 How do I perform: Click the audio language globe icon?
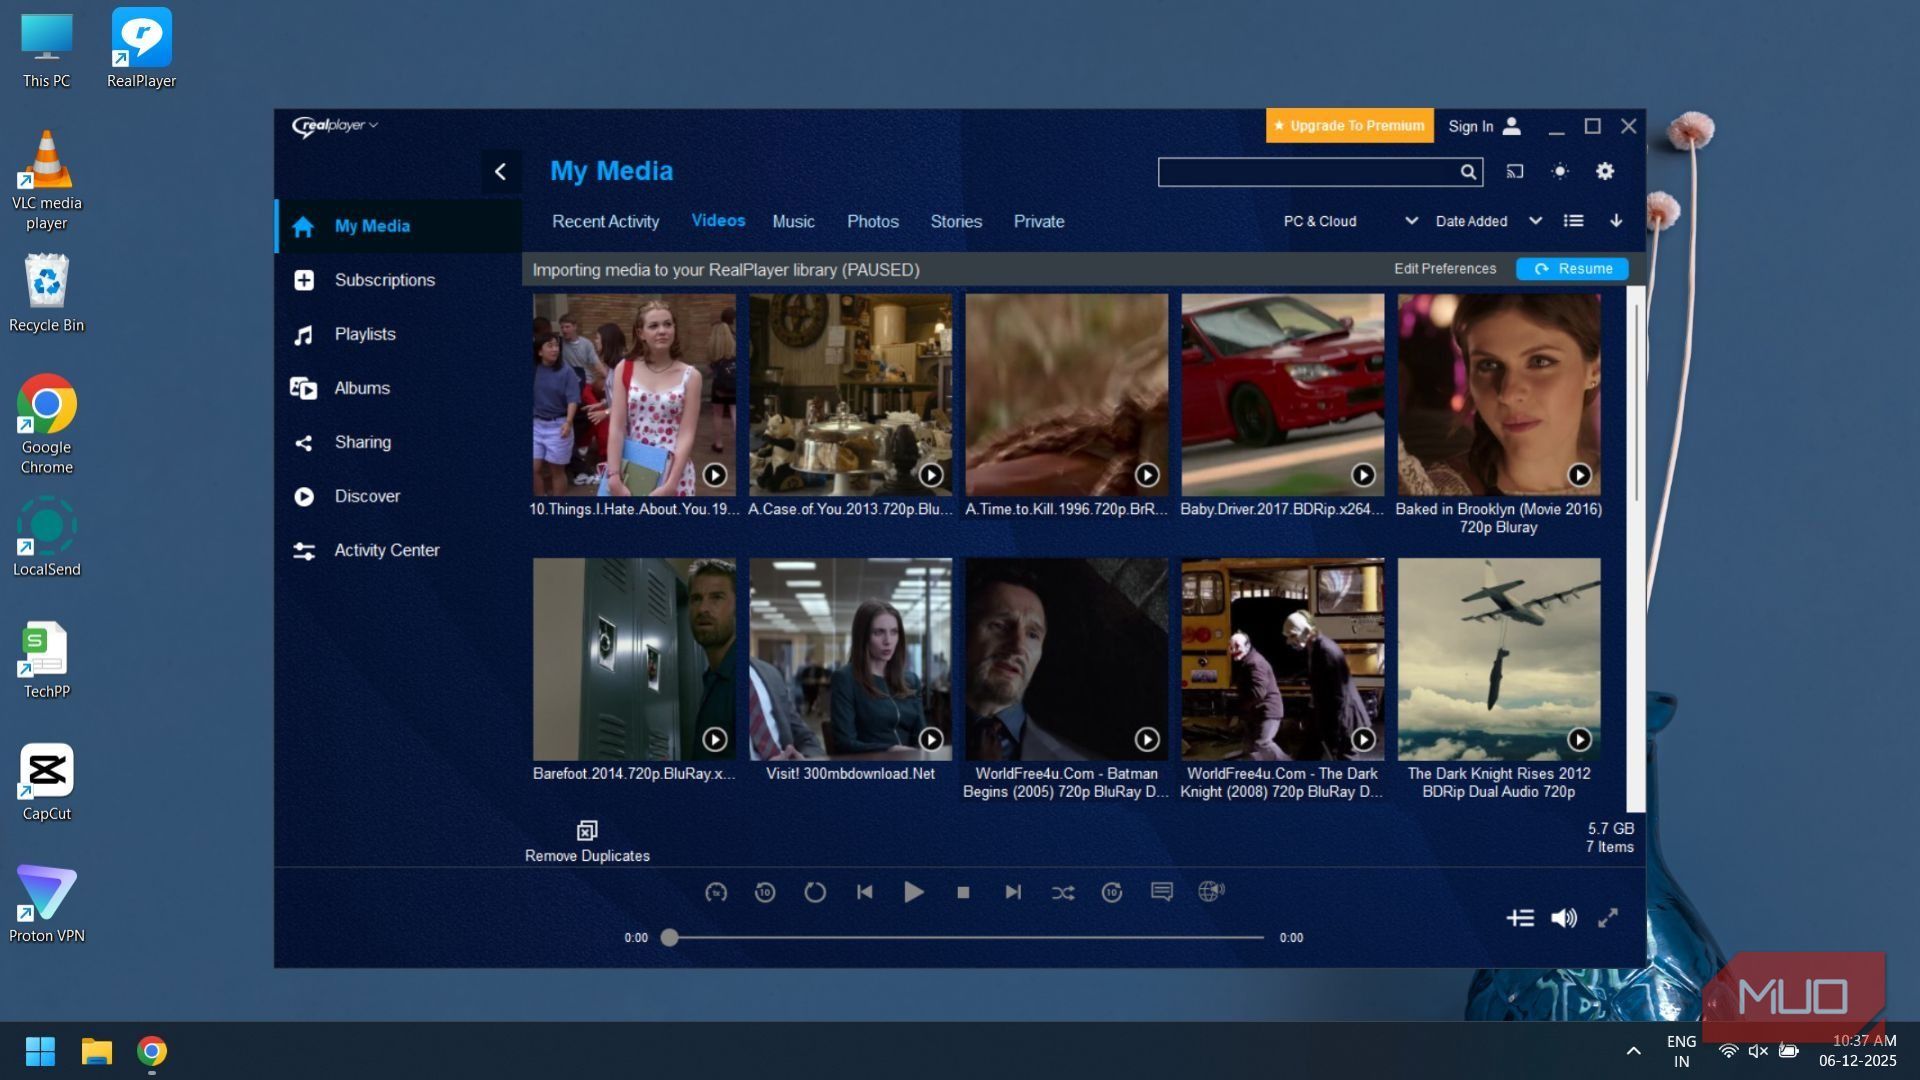point(1211,891)
